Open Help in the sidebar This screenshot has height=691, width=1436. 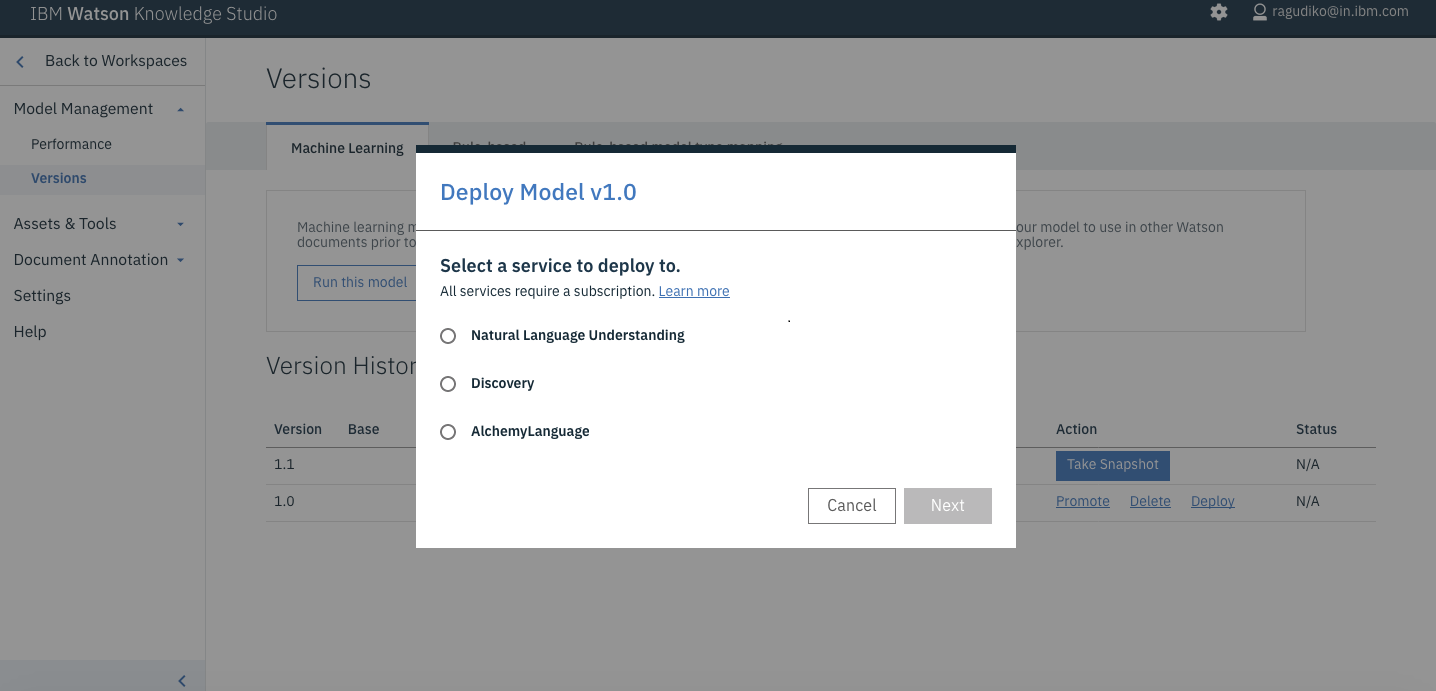pyautogui.click(x=30, y=332)
